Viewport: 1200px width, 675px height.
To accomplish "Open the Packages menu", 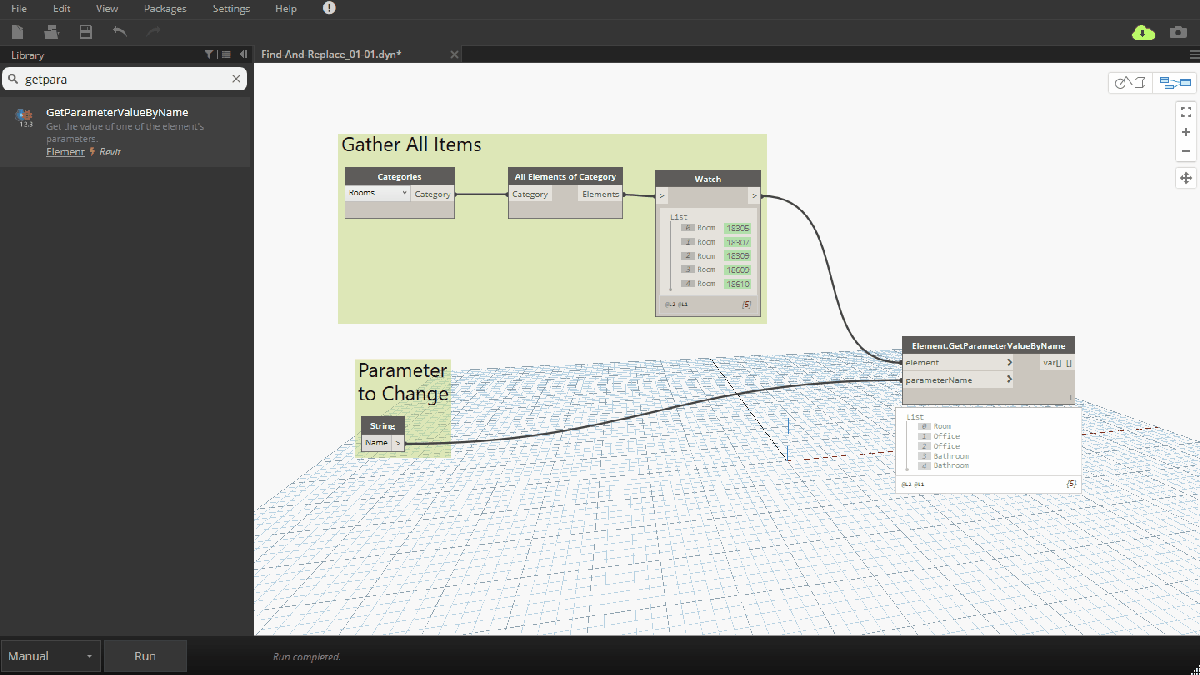I will point(164,8).
